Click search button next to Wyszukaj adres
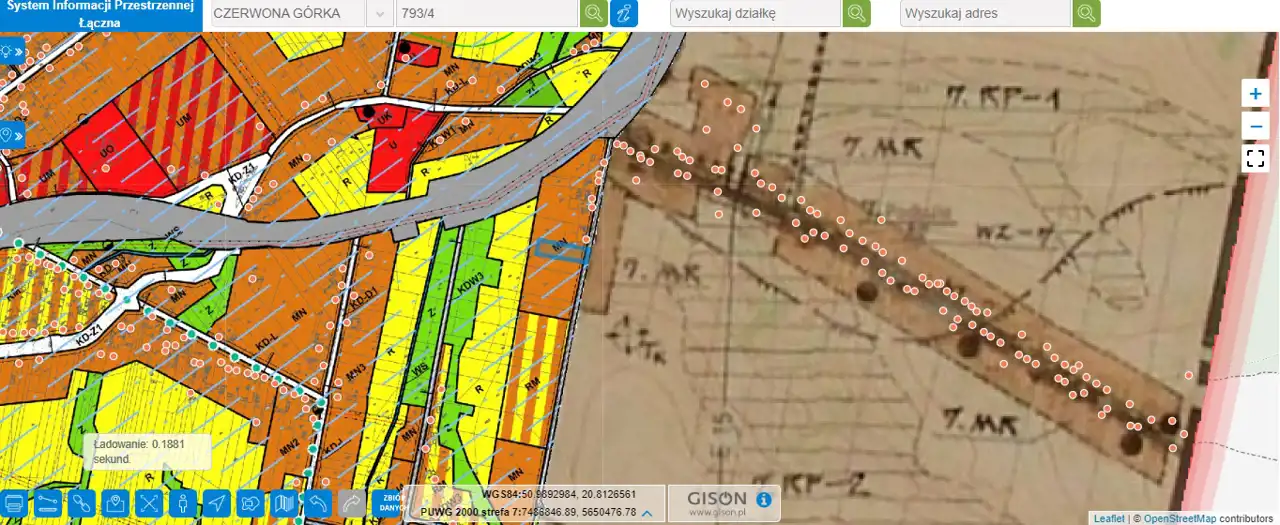1280x525 pixels. click(1087, 14)
